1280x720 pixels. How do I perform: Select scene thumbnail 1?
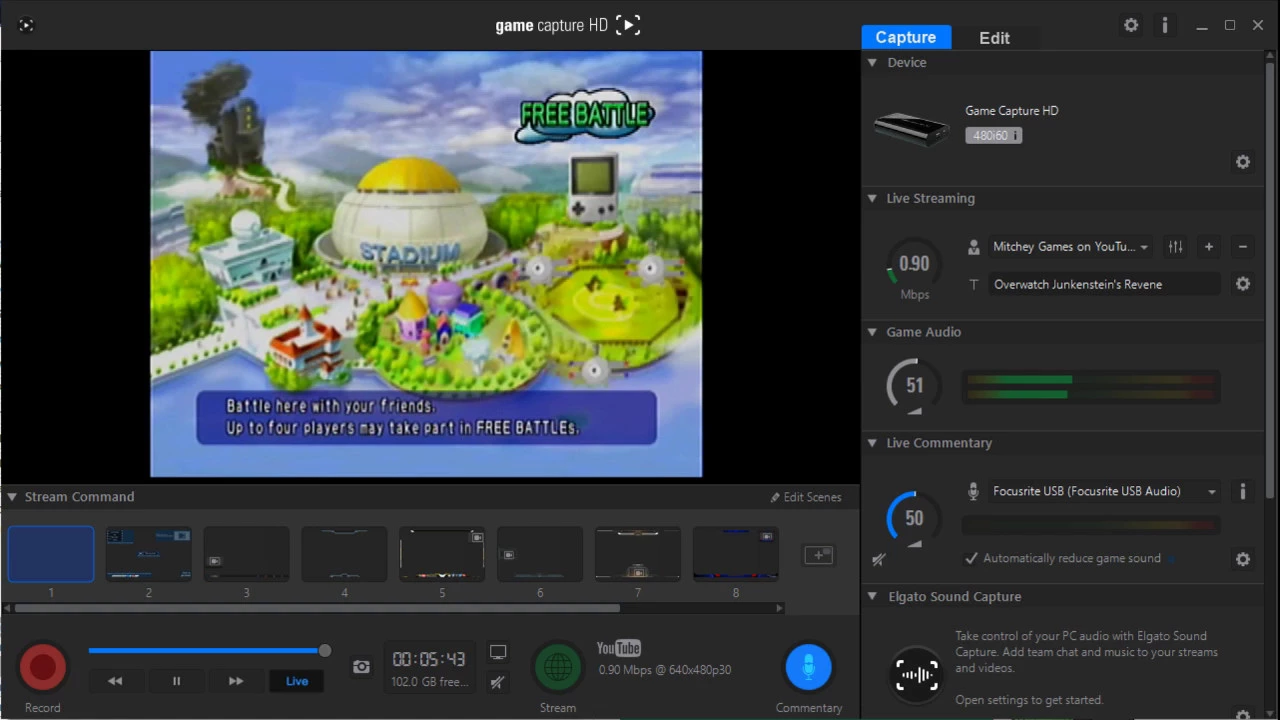tap(51, 554)
